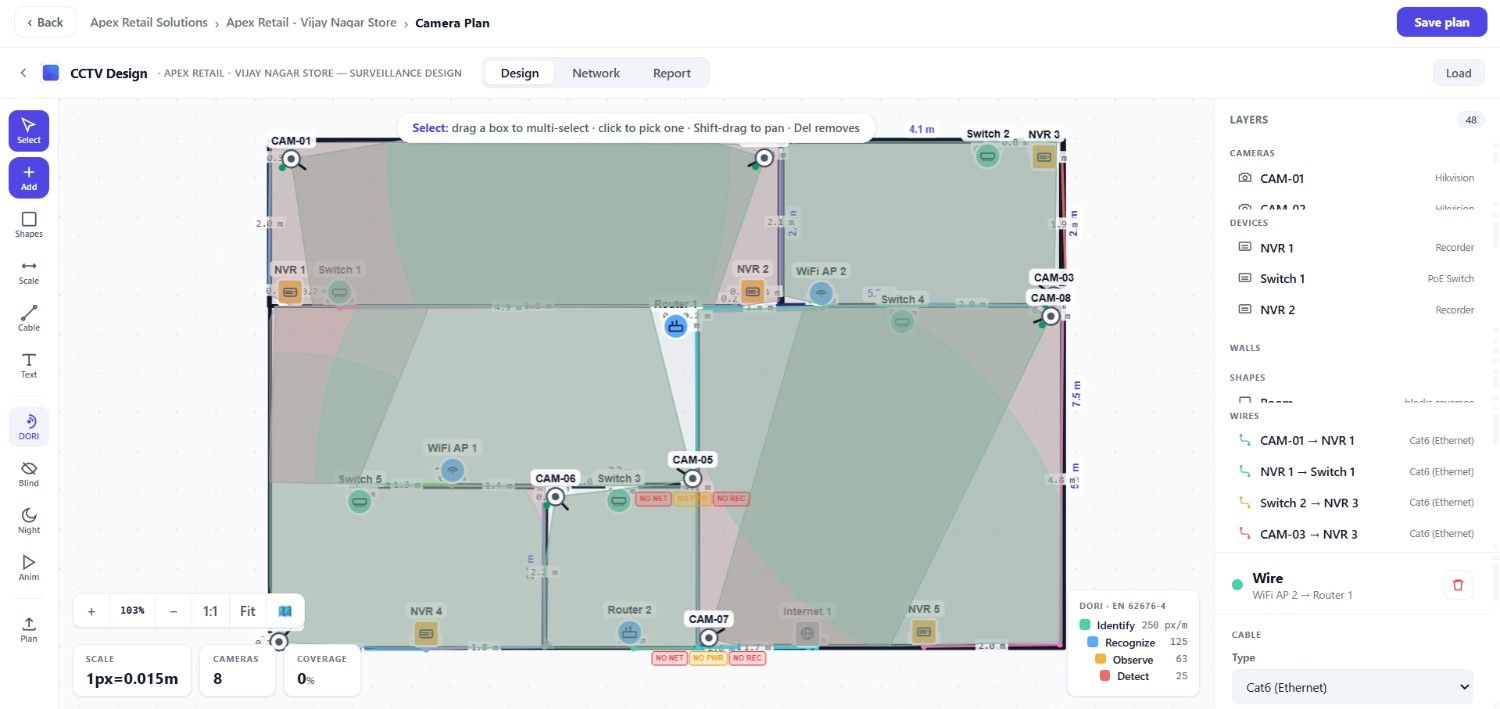The height and width of the screenshot is (709, 1500).
Task: Select Switch 2 → NVR 3 wire row
Action: click(x=1355, y=502)
